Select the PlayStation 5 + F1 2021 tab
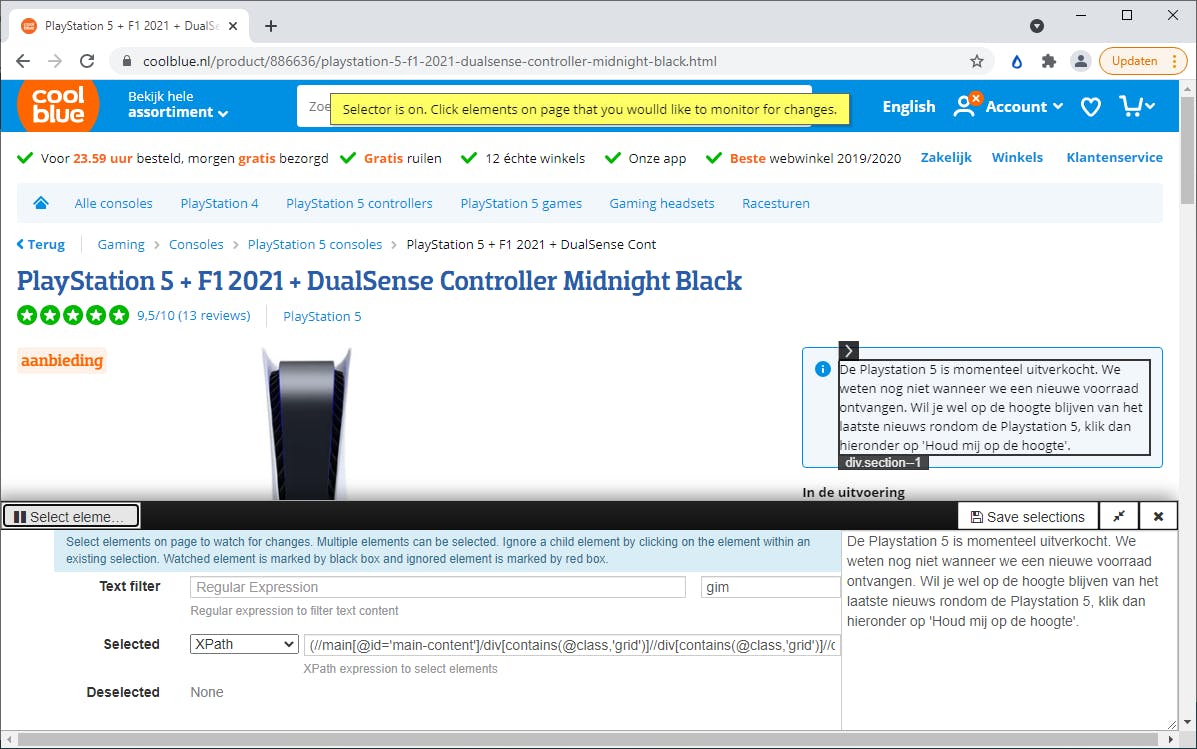Image resolution: width=1197 pixels, height=749 pixels. pyautogui.click(x=130, y=26)
